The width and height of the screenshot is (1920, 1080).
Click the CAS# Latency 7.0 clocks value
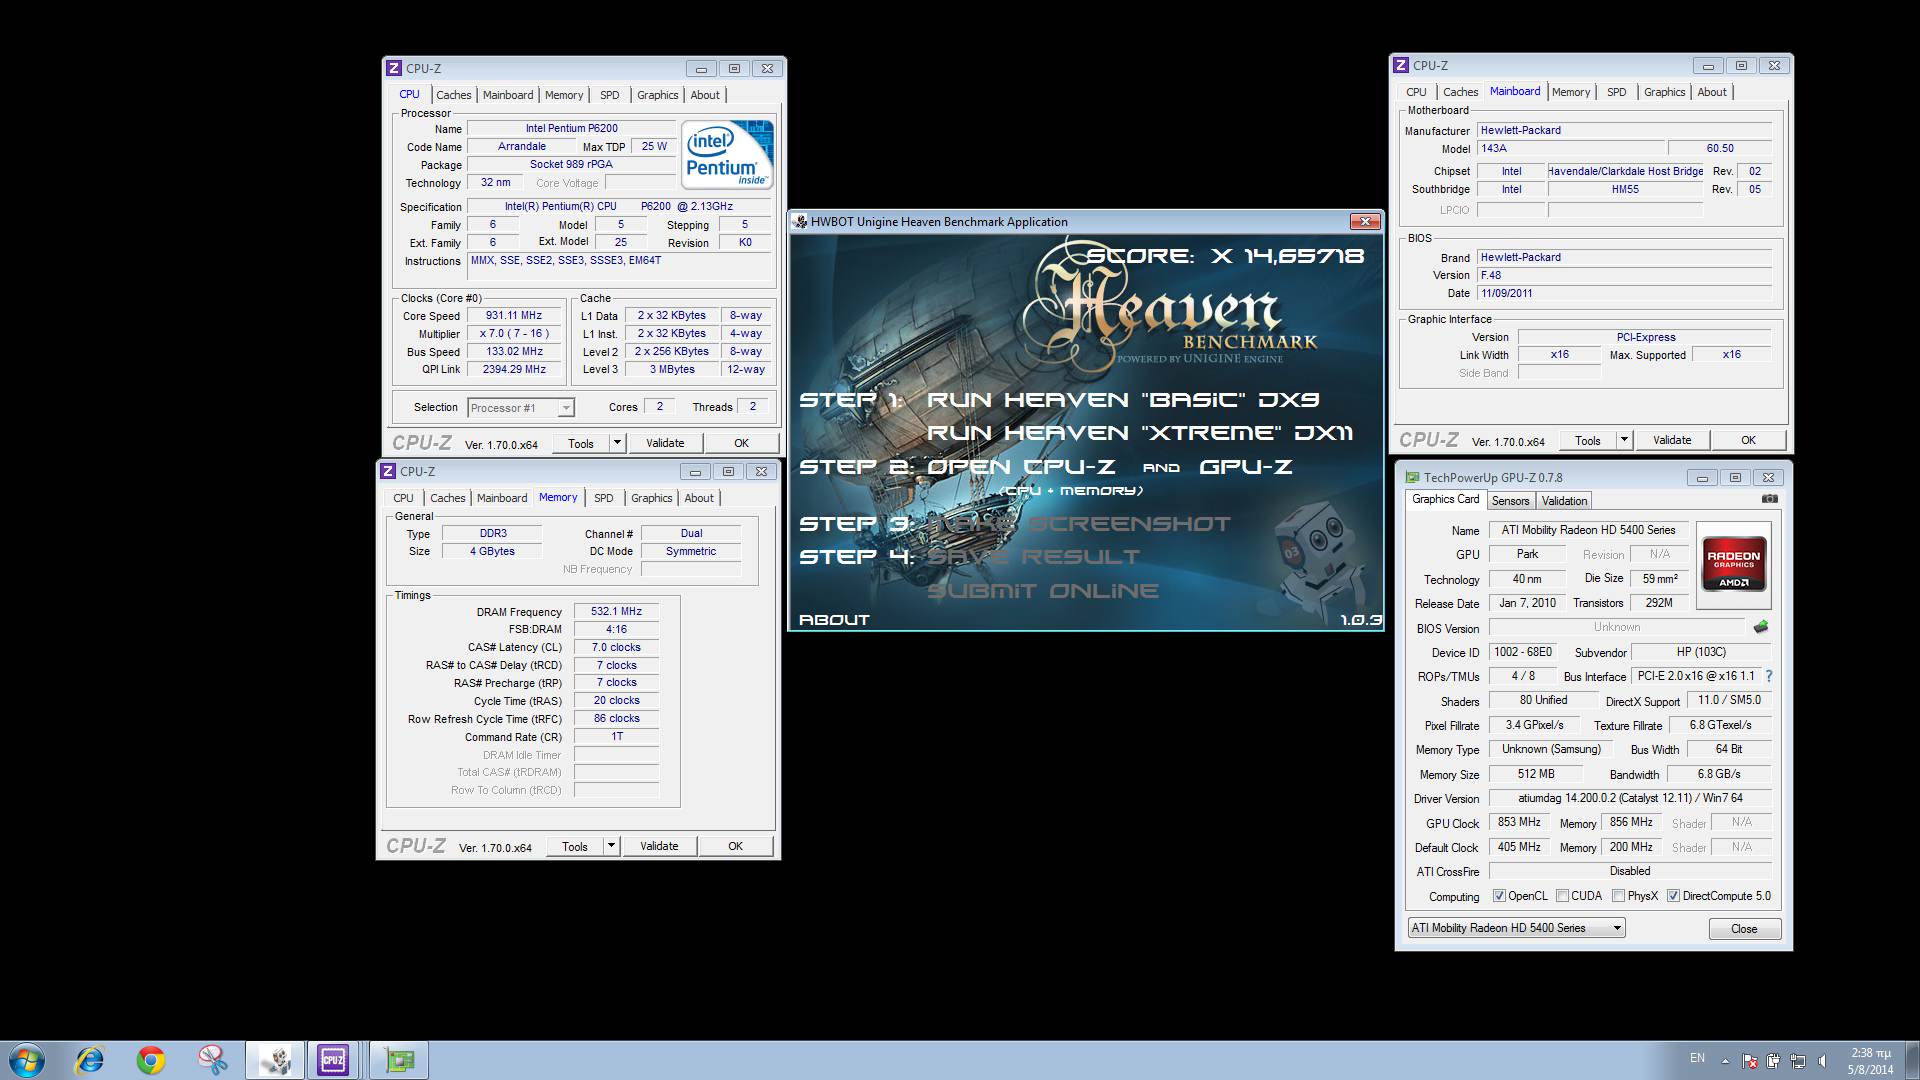pos(616,647)
